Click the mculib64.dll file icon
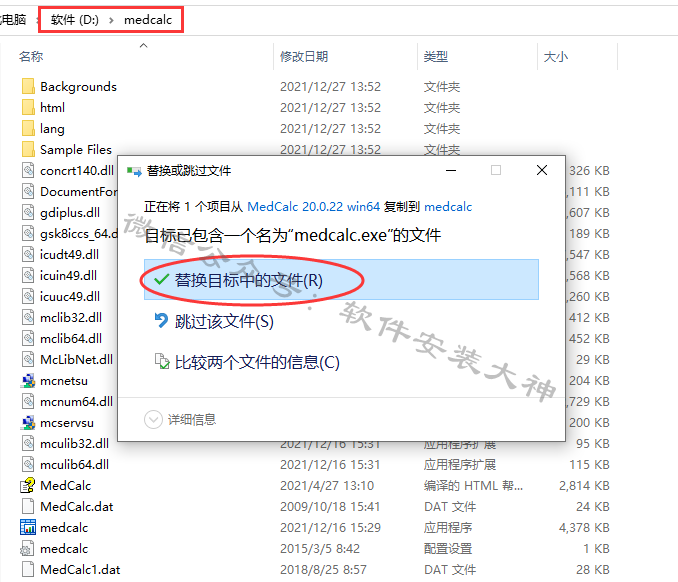 [x=28, y=464]
